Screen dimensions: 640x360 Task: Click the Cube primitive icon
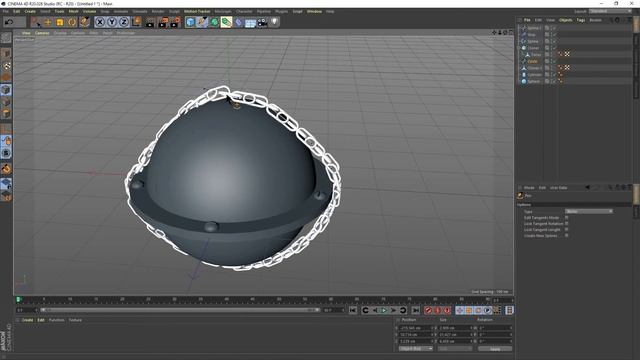190,22
